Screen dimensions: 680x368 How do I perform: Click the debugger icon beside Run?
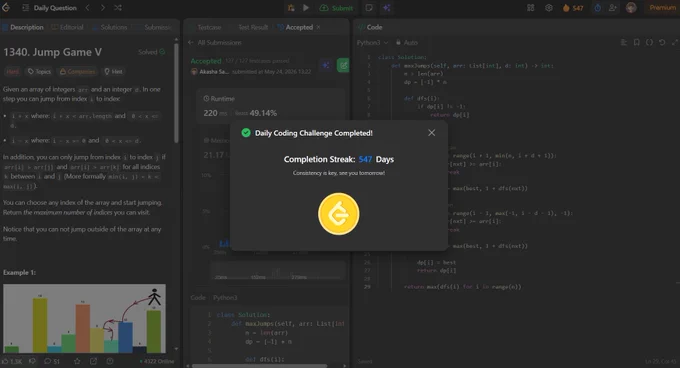pyautogui.click(x=291, y=8)
